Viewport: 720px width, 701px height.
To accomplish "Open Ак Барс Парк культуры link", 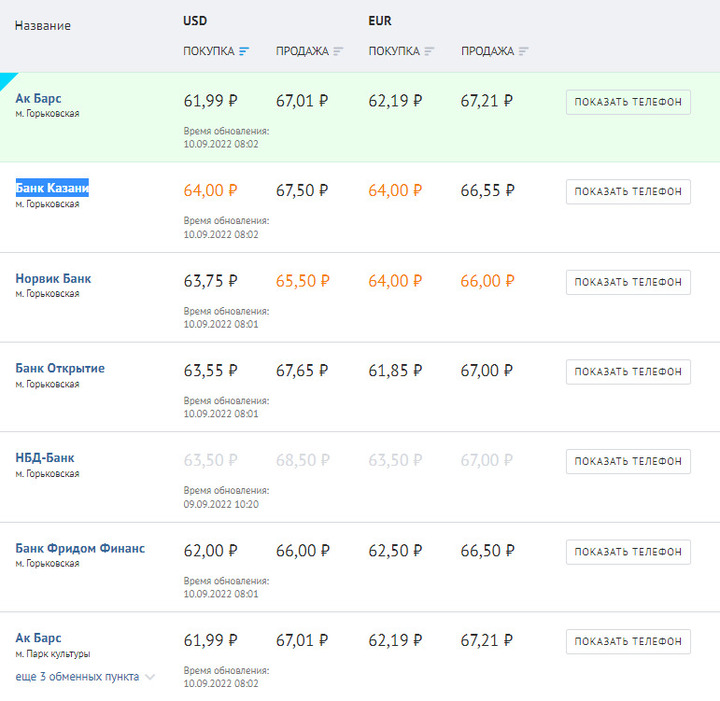I will [x=38, y=638].
